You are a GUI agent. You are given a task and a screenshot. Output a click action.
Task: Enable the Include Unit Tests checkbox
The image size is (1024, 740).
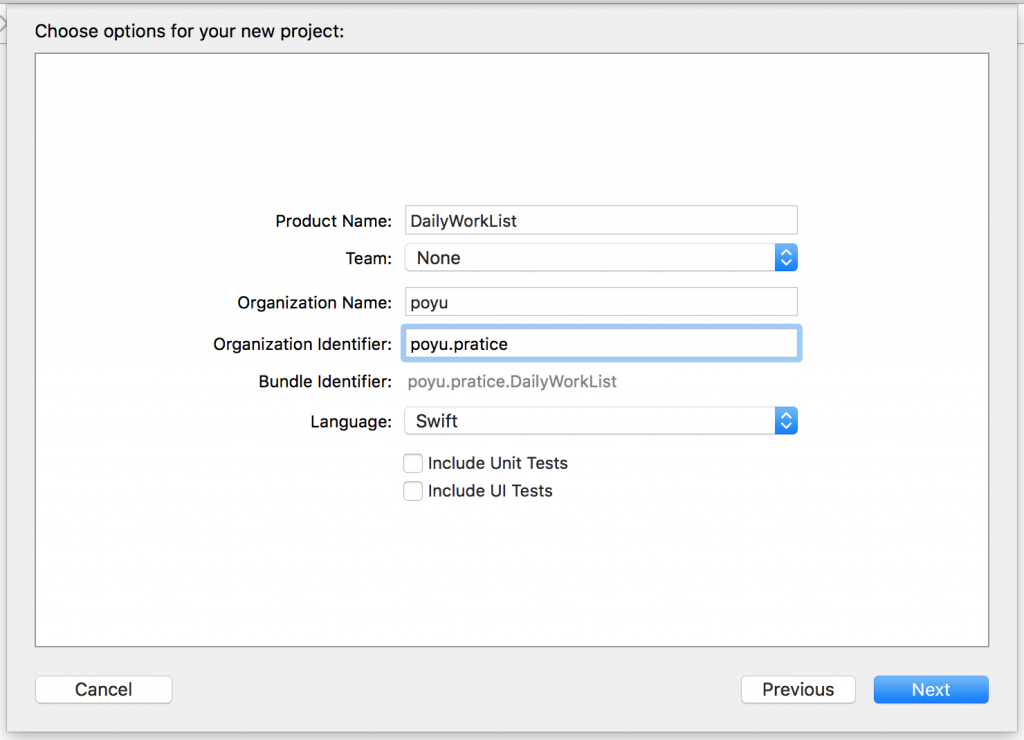pyautogui.click(x=413, y=463)
